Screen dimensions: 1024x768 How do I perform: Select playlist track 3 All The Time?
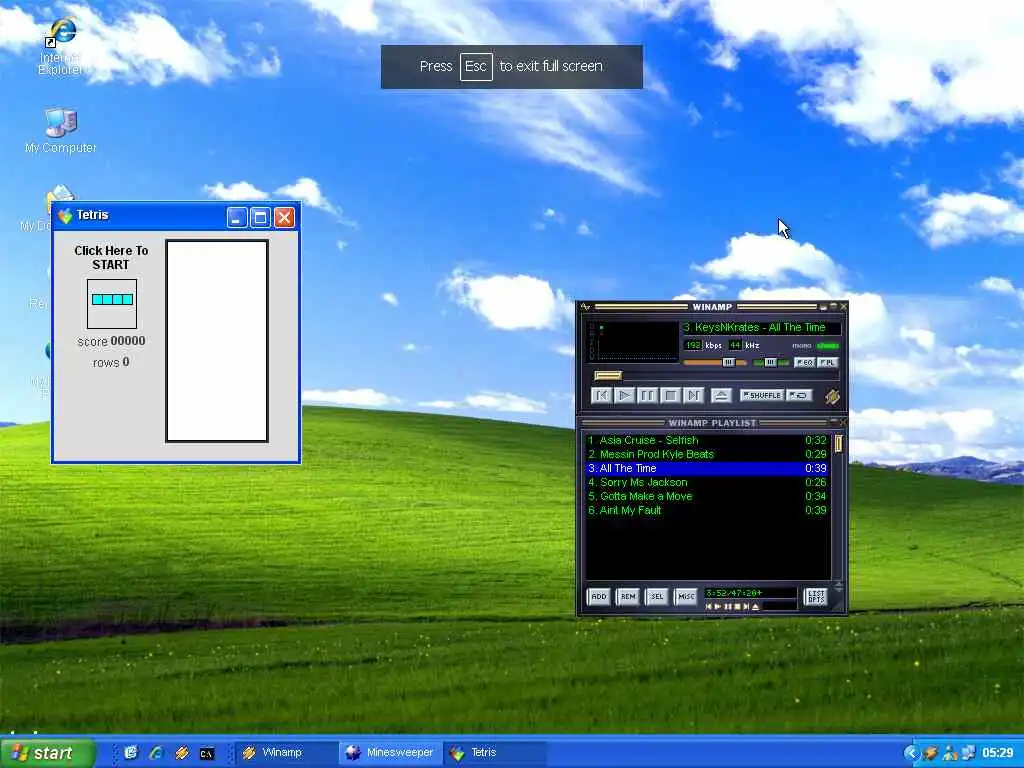click(x=707, y=468)
